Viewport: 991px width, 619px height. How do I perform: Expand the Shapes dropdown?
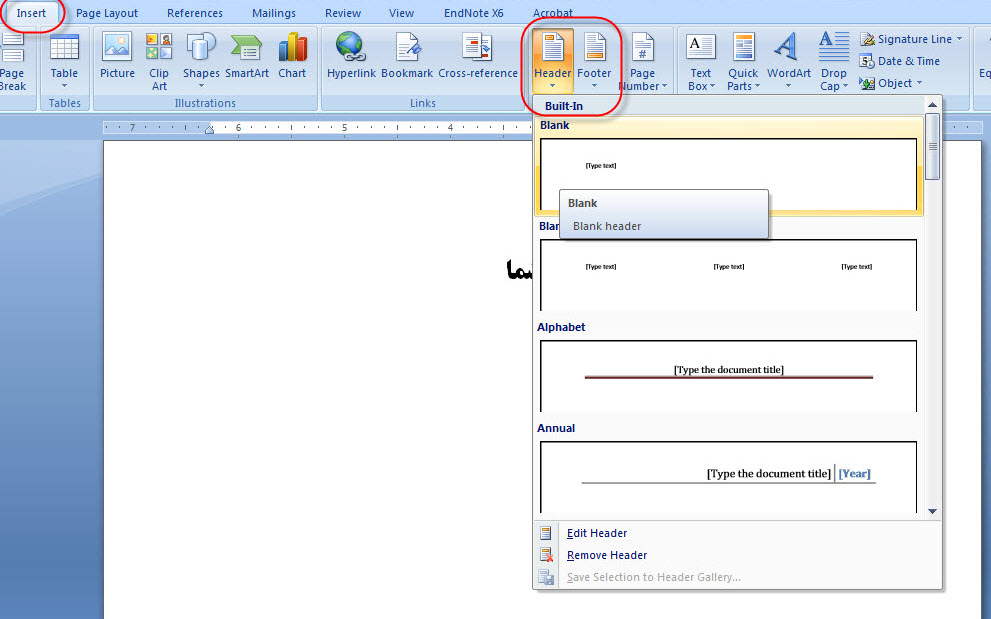pyautogui.click(x=201, y=60)
